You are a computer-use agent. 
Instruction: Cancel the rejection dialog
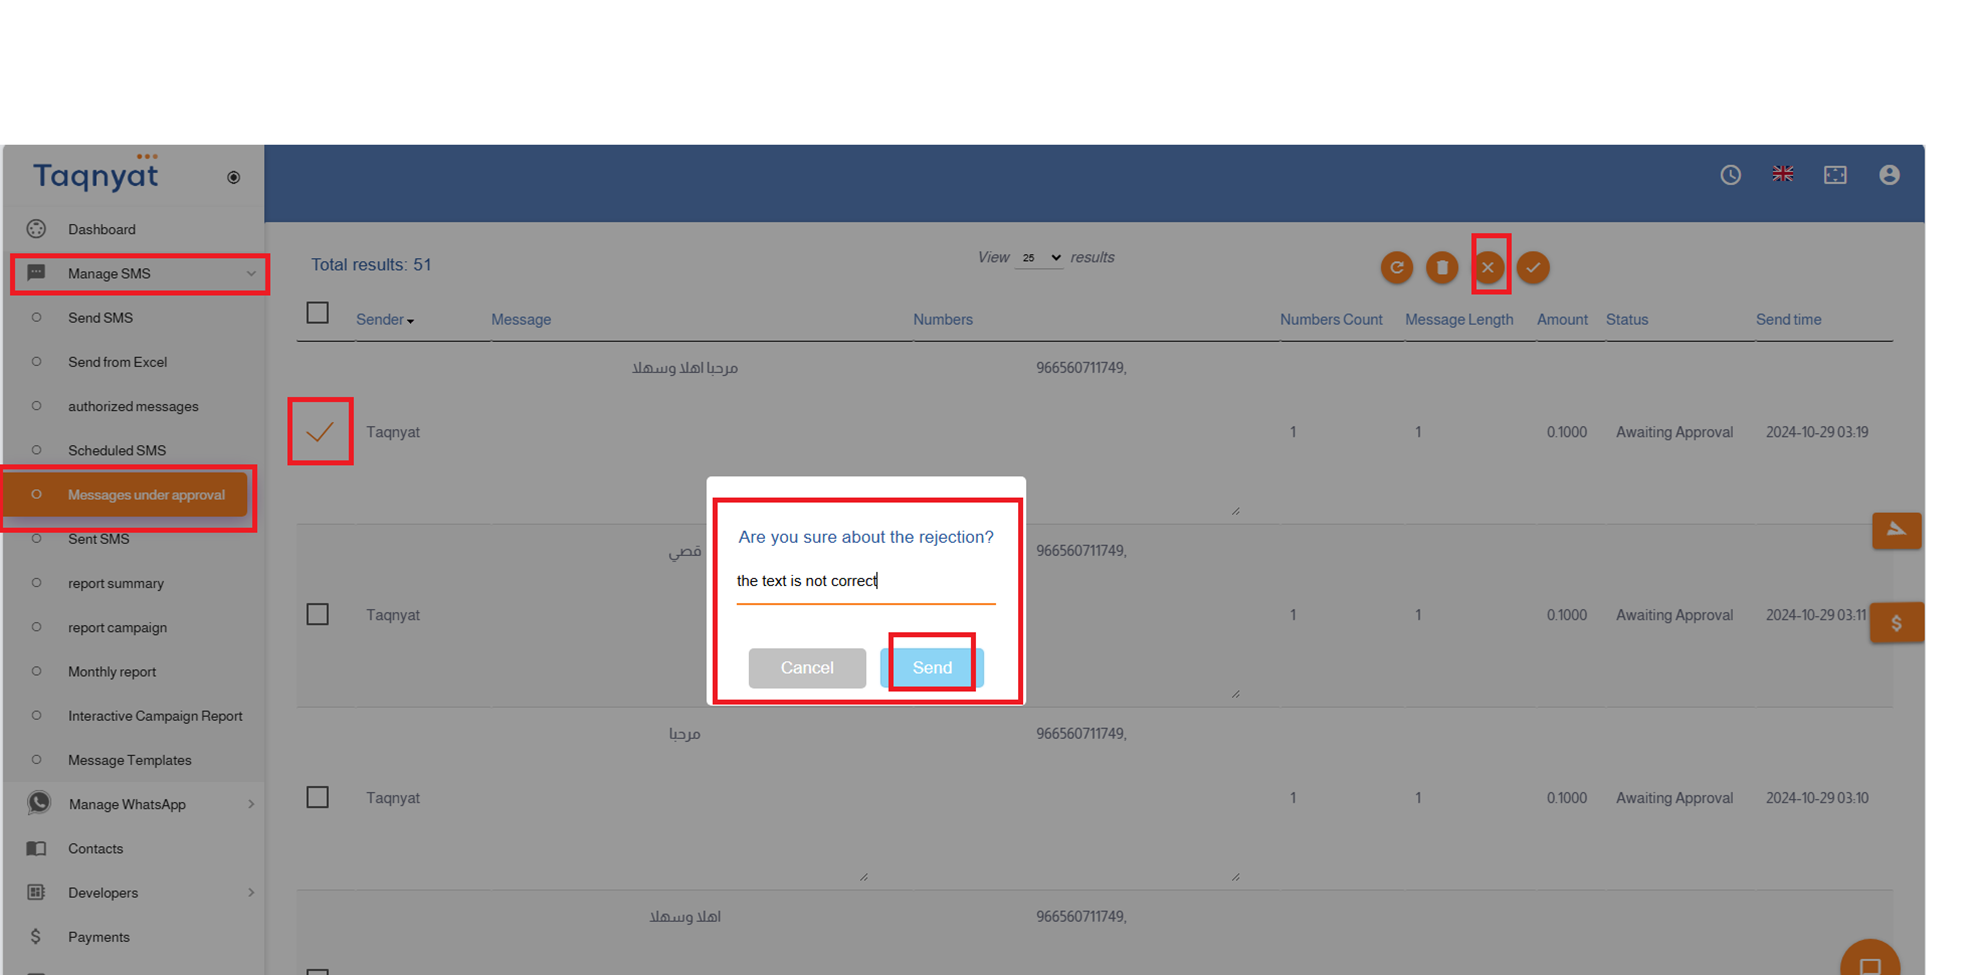[x=807, y=667]
